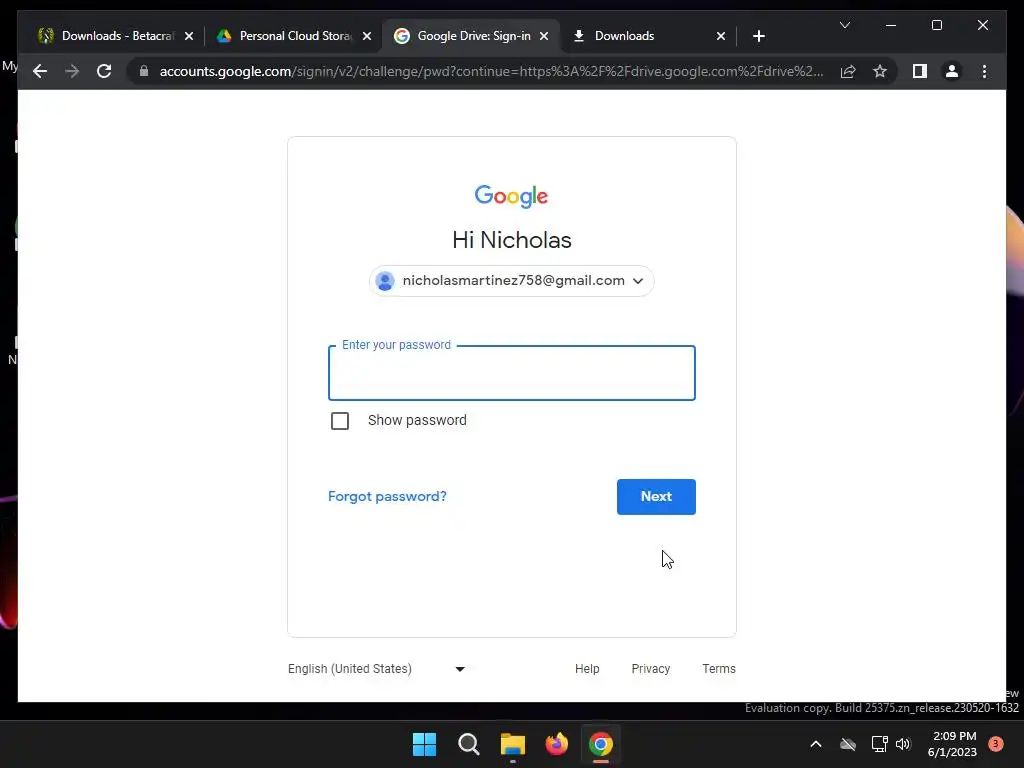The image size is (1024, 768).
Task: Reload the current page
Action: pos(104,71)
